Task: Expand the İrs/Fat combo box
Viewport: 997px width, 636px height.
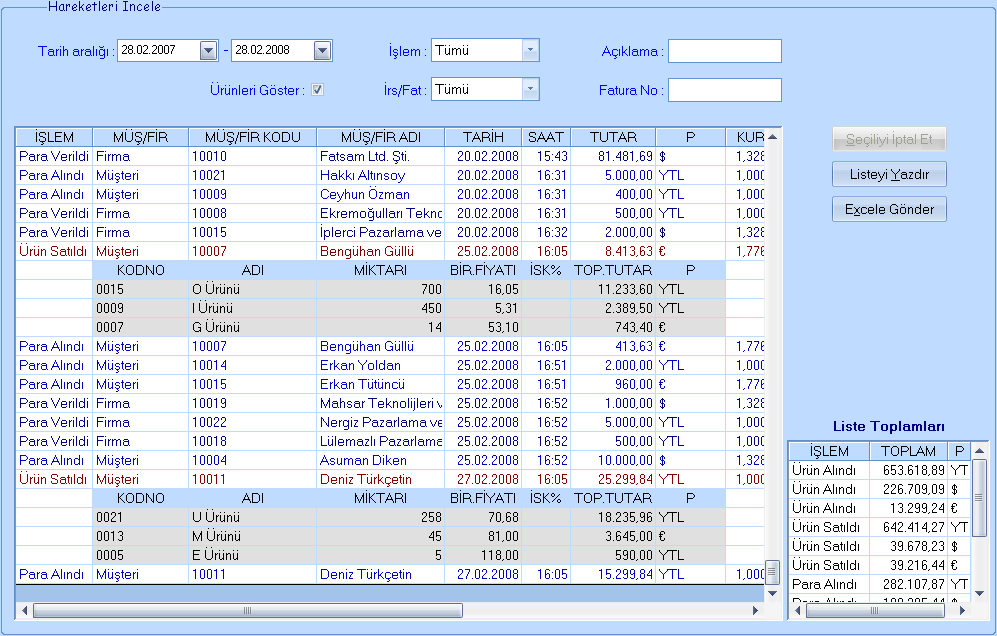Action: (x=530, y=90)
